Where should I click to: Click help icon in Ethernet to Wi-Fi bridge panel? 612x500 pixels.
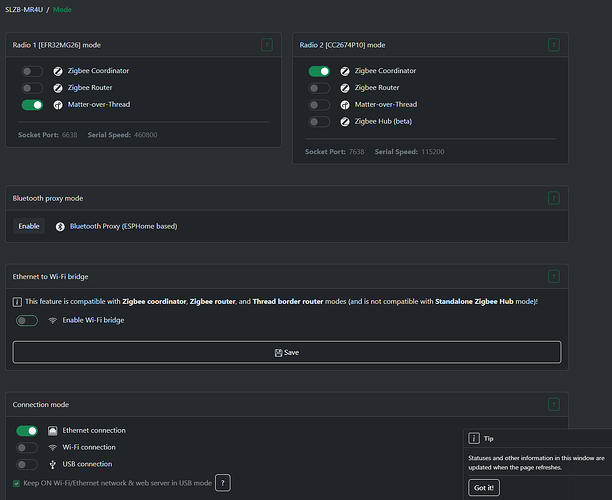[554, 276]
